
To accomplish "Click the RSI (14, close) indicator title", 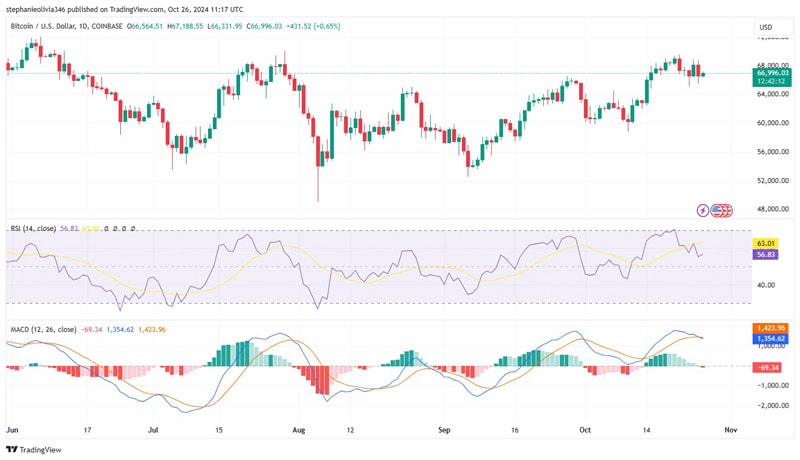I will pyautogui.click(x=33, y=228).
